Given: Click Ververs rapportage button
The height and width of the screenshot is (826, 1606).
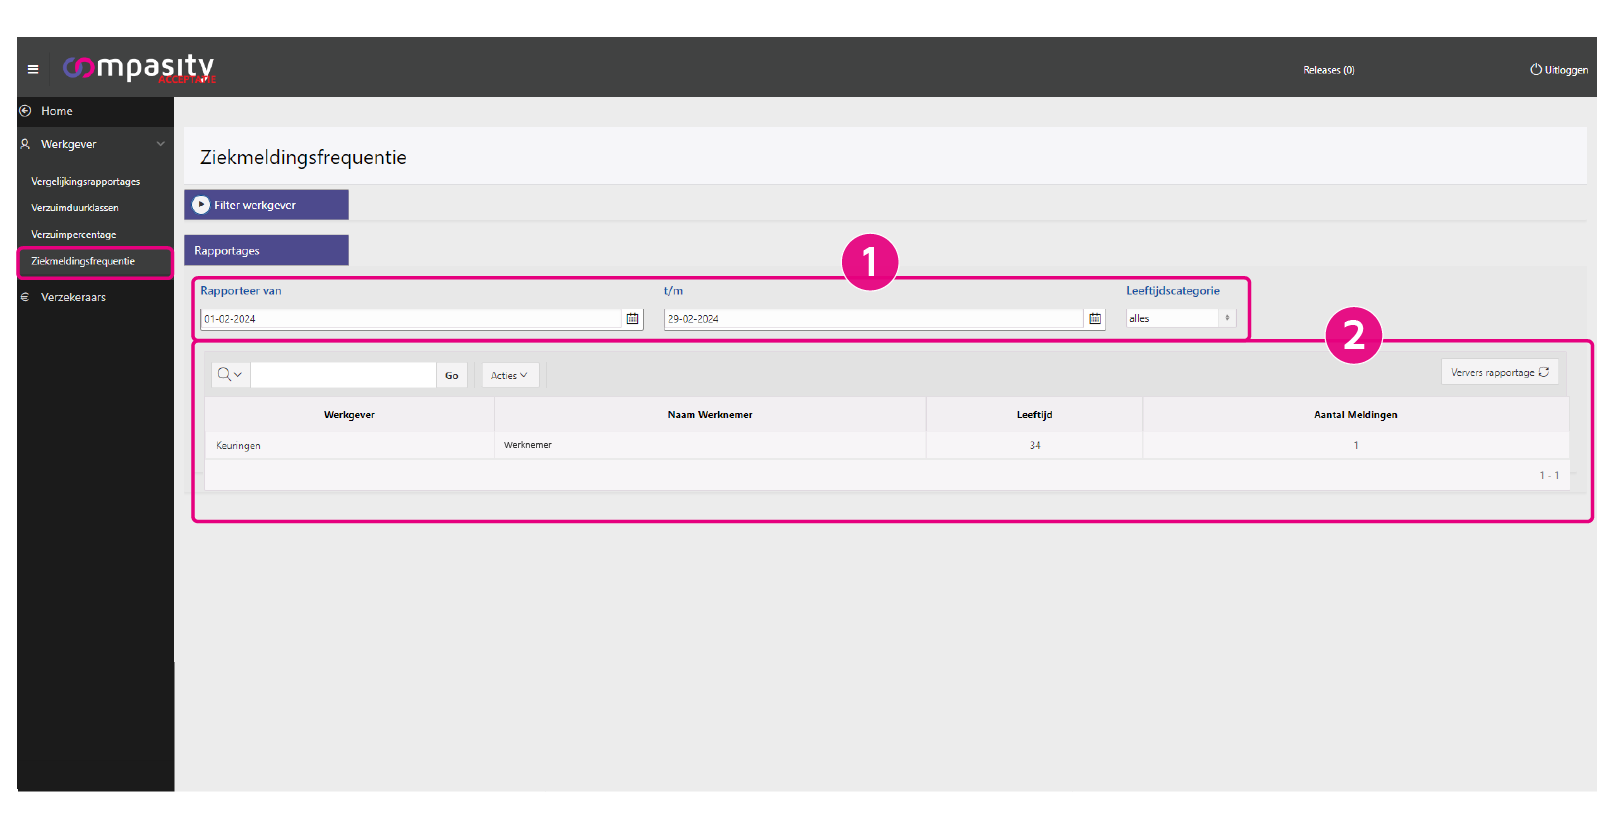Looking at the screenshot, I should click(1500, 372).
